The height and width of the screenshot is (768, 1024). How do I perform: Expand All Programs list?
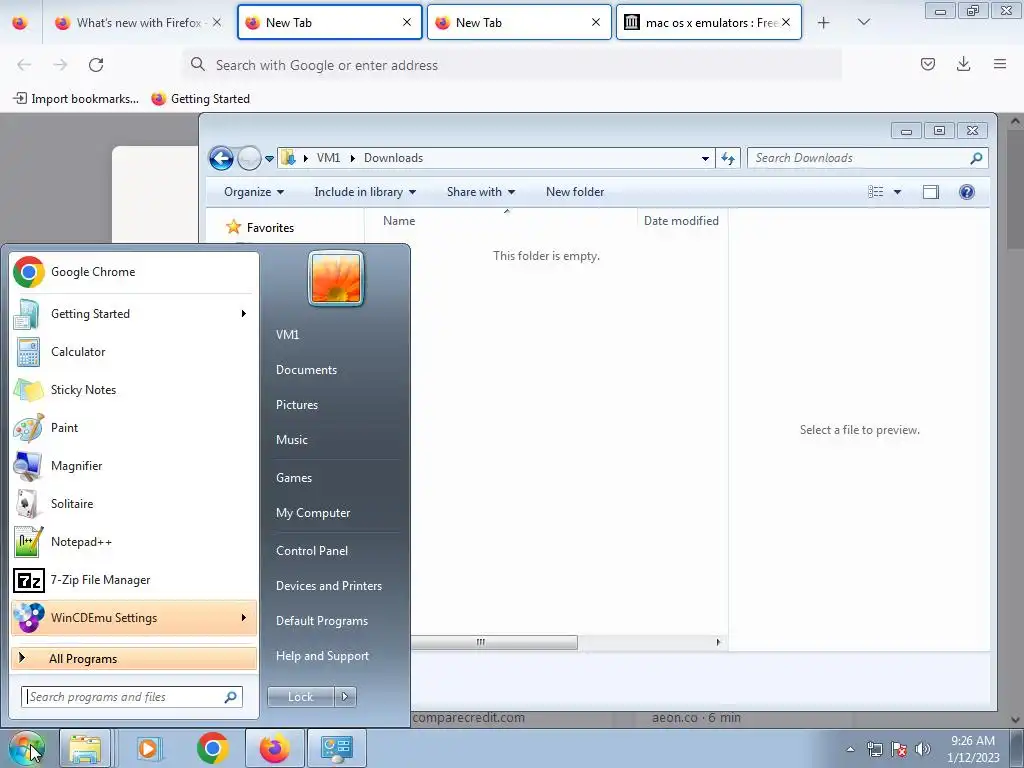(x=134, y=659)
